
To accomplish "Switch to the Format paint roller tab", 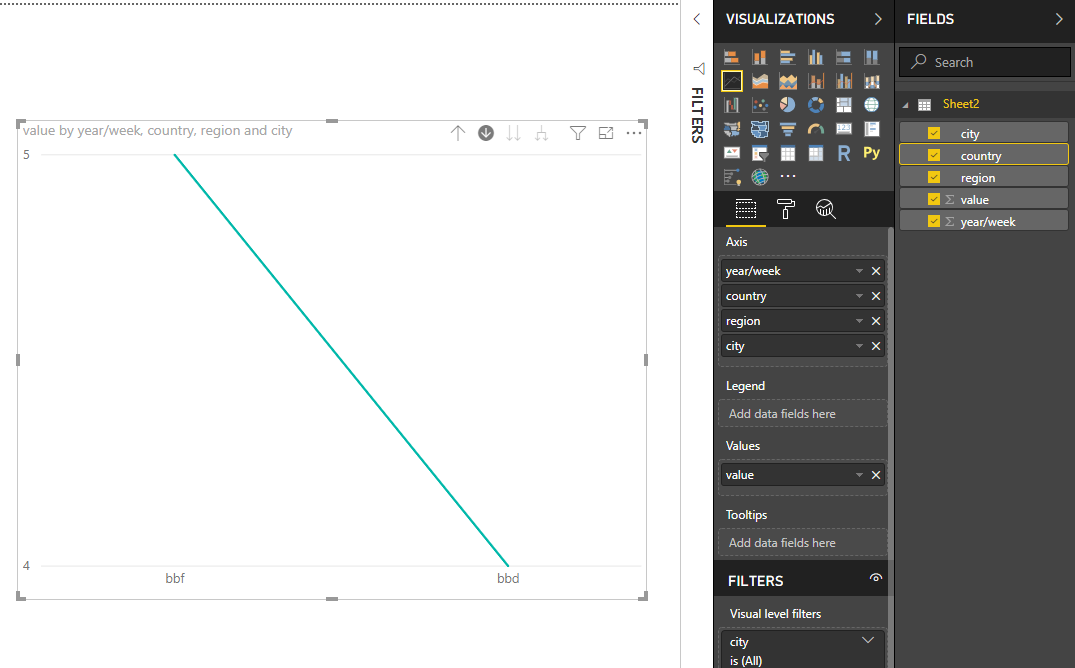I will tap(786, 208).
